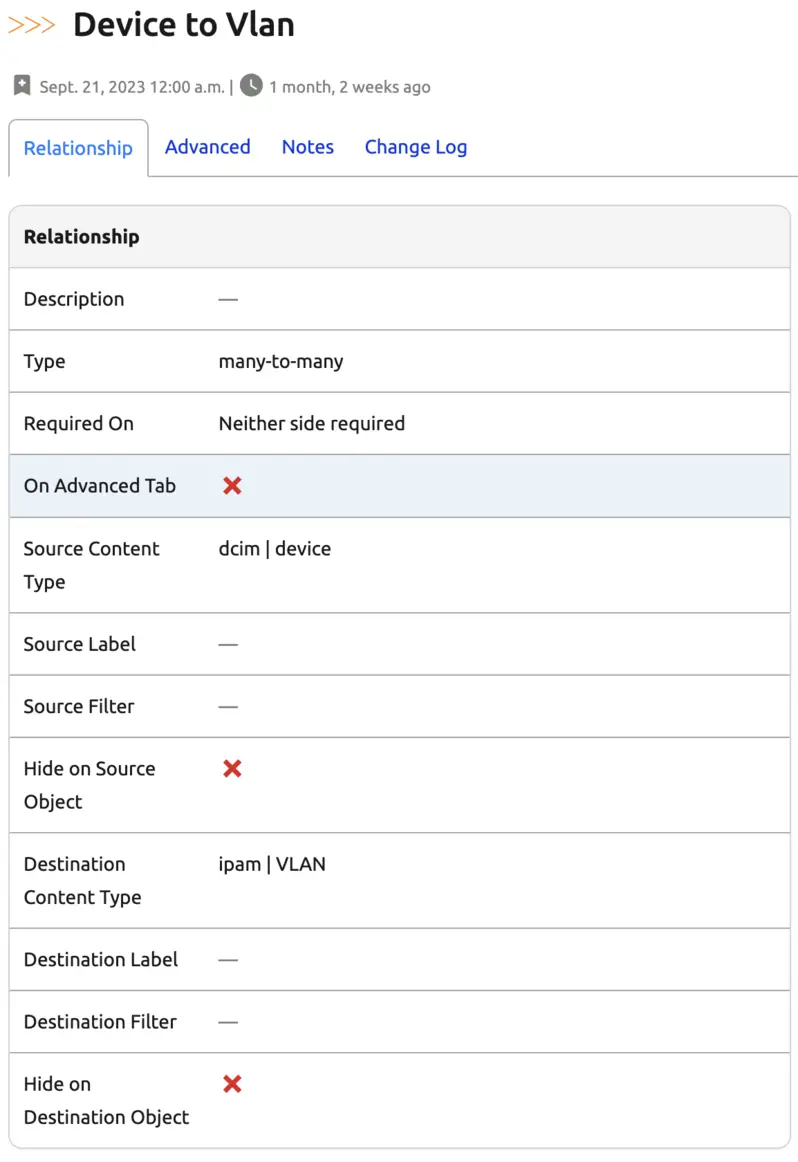
Task: Click red X for Hide on Destination Object
Action: [232, 1084]
